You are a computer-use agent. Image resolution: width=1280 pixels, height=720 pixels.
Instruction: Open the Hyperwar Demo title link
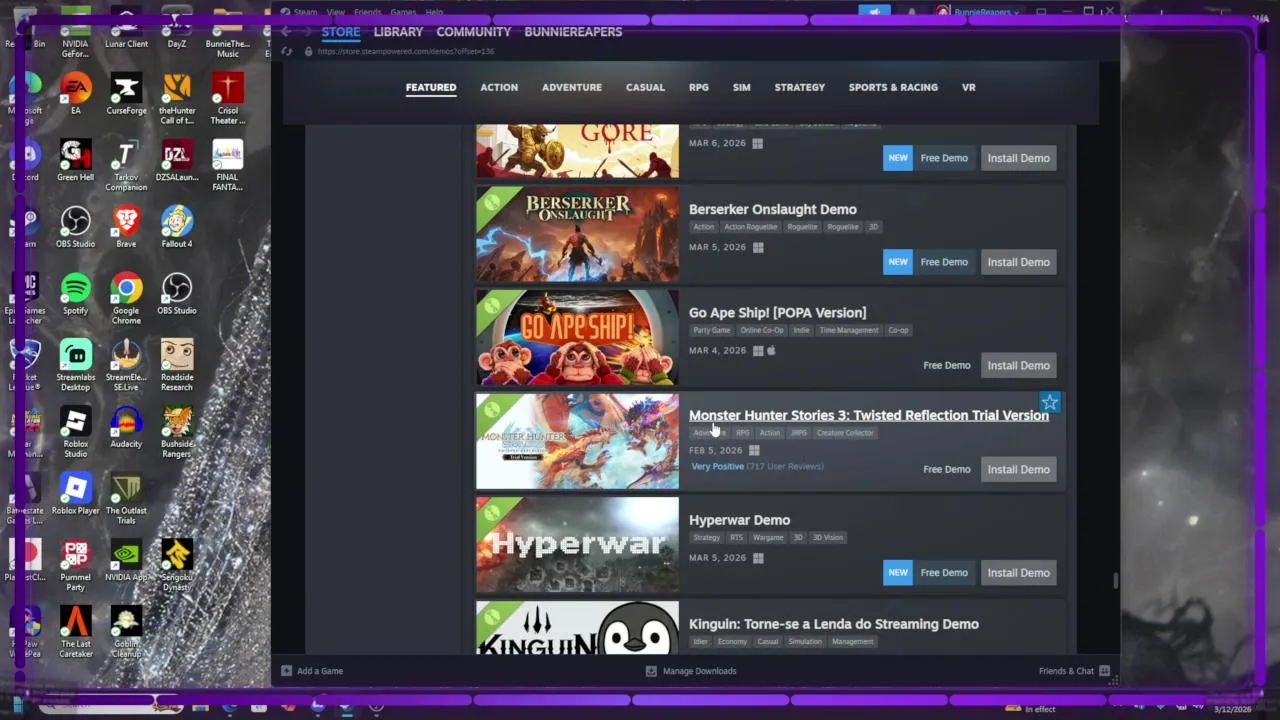(x=739, y=520)
